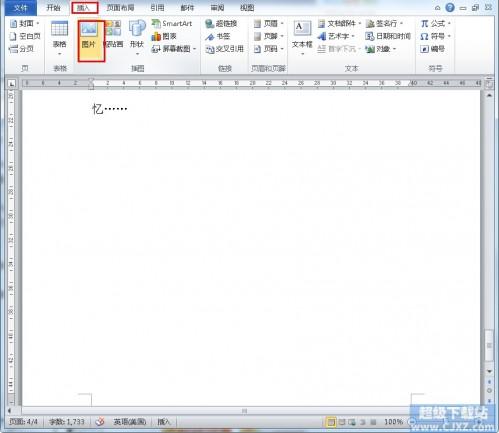Expand the Header (页眉) dropdown arrow
Screen dimensions: 499x433
coord(282,23)
